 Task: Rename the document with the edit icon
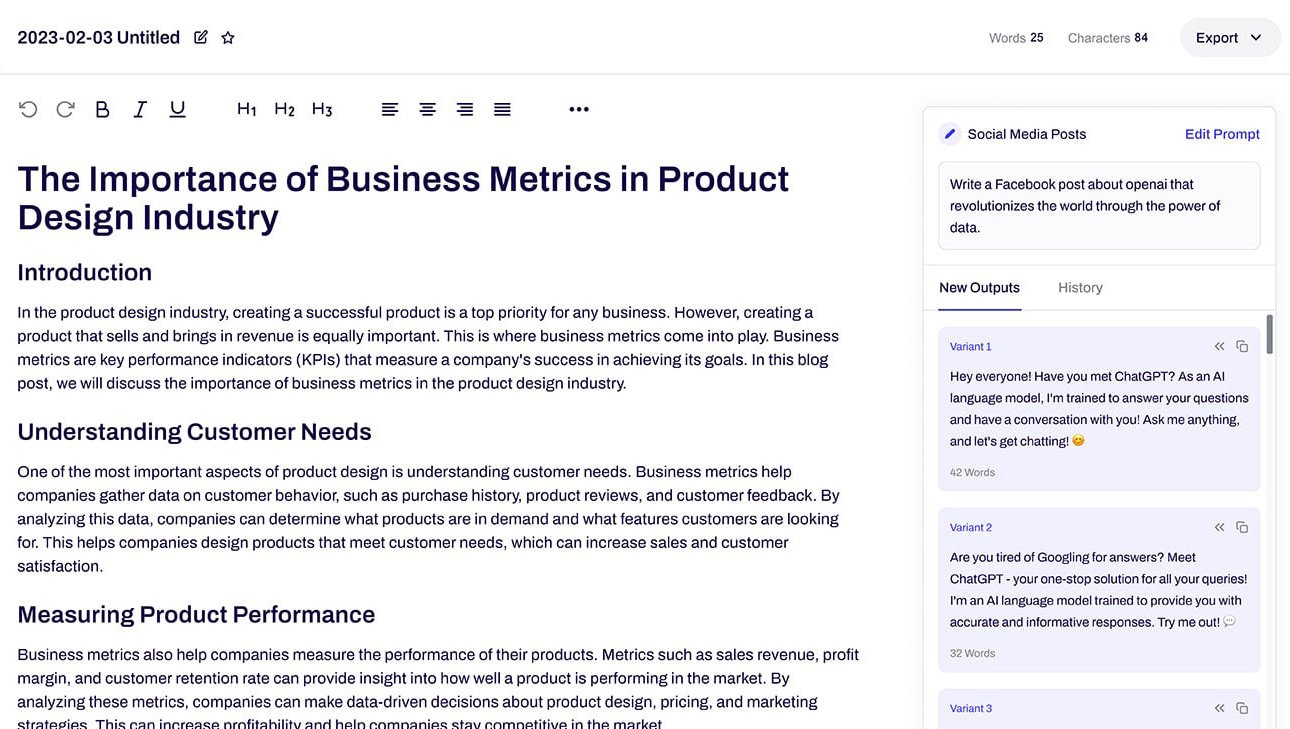pyautogui.click(x=201, y=37)
